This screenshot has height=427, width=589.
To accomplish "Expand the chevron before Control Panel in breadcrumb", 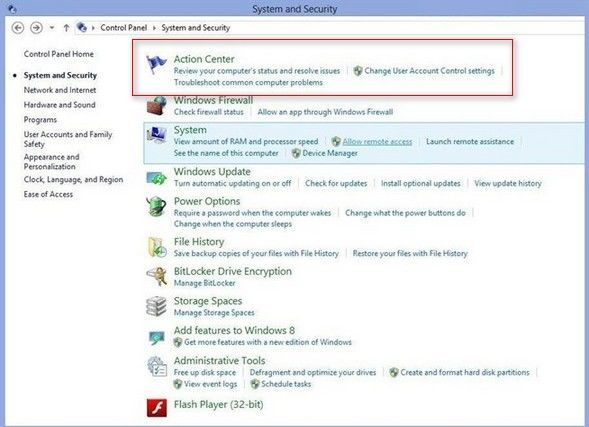I will (93, 28).
